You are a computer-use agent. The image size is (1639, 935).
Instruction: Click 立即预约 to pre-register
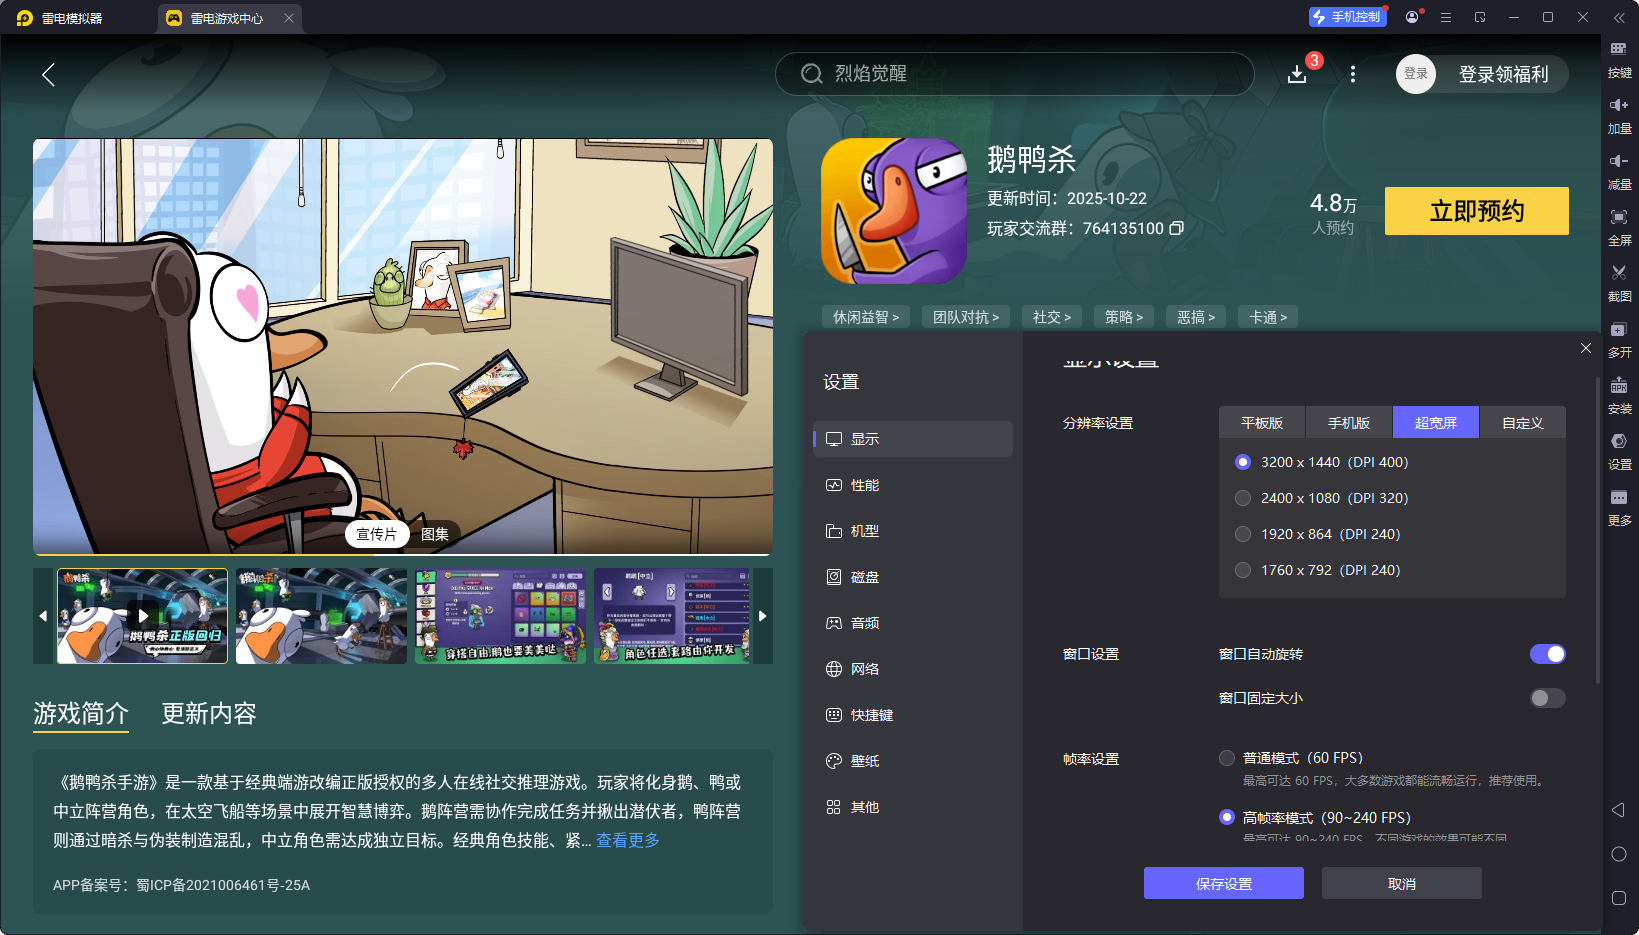(1477, 211)
